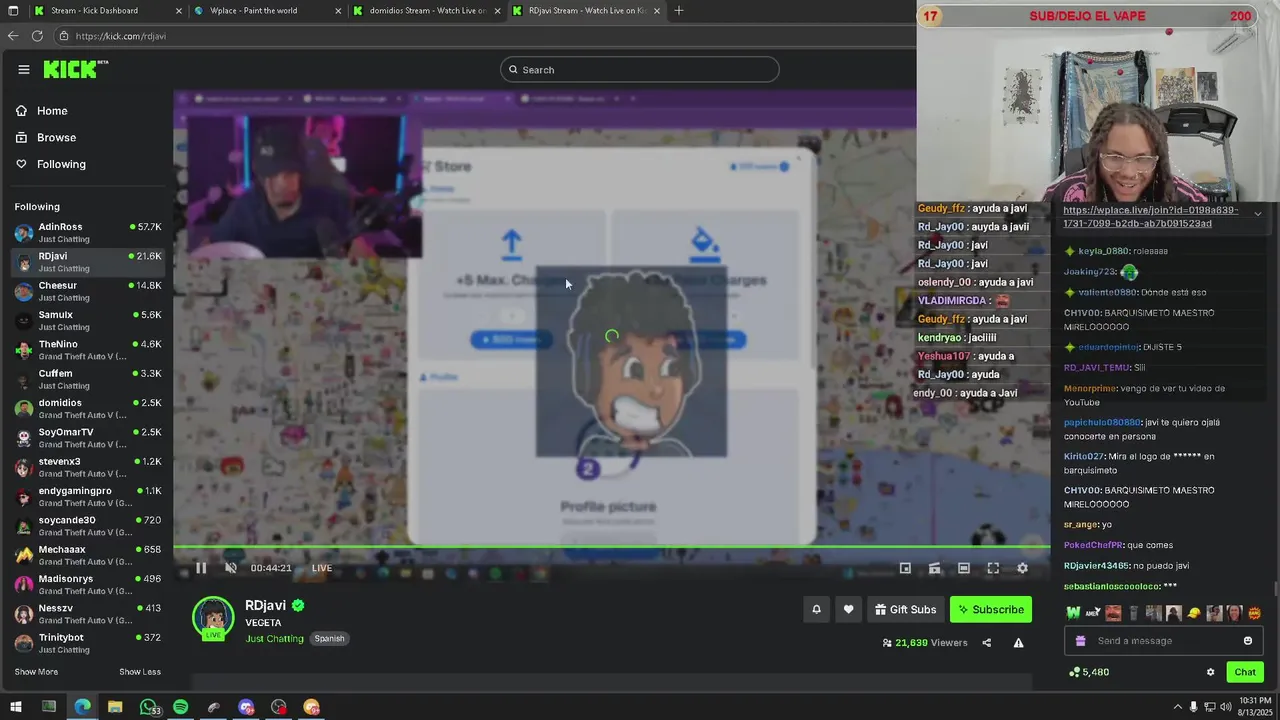Viewport: 1280px width, 720px height.
Task: Open Mechaaax channel in Following list
Action: point(88,555)
